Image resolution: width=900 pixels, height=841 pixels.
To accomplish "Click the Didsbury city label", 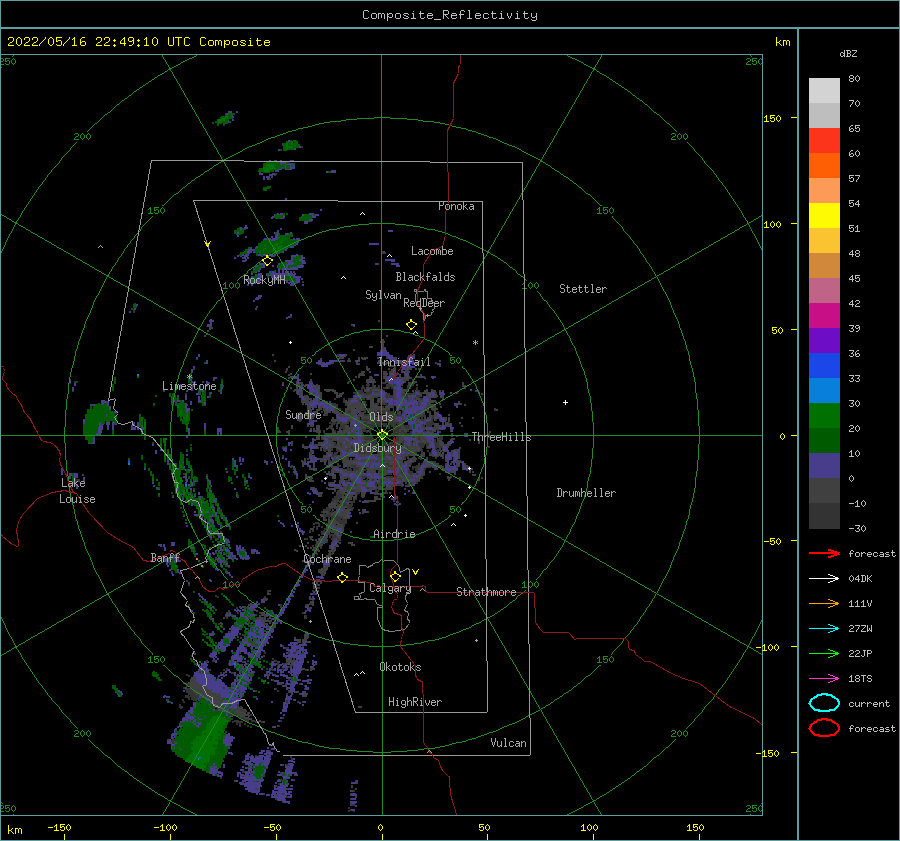I will [377, 448].
